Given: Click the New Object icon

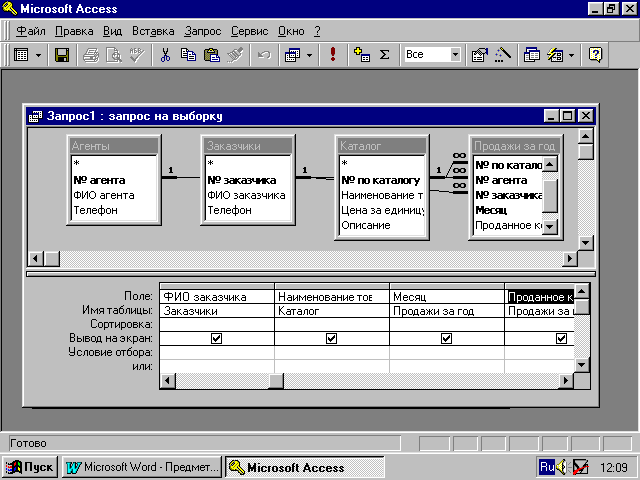Looking at the screenshot, I should [555, 55].
